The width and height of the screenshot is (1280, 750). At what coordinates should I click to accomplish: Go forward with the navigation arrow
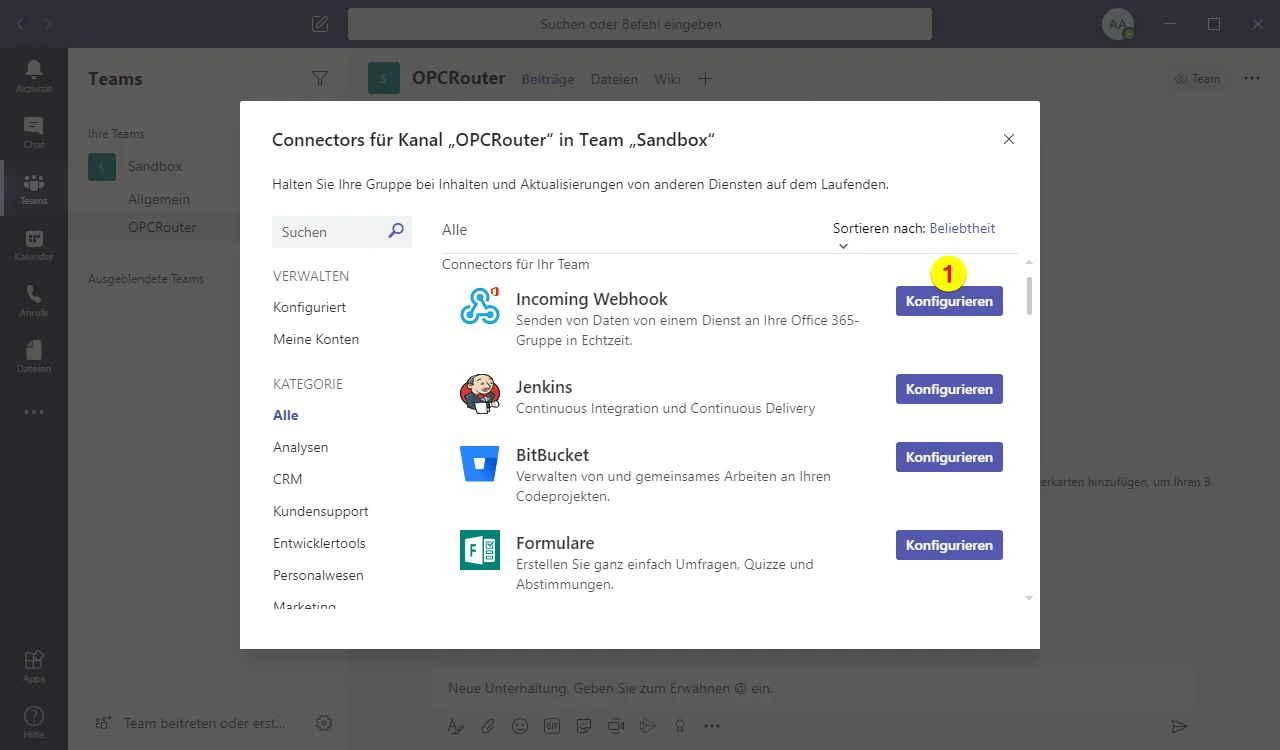pyautogui.click(x=49, y=24)
